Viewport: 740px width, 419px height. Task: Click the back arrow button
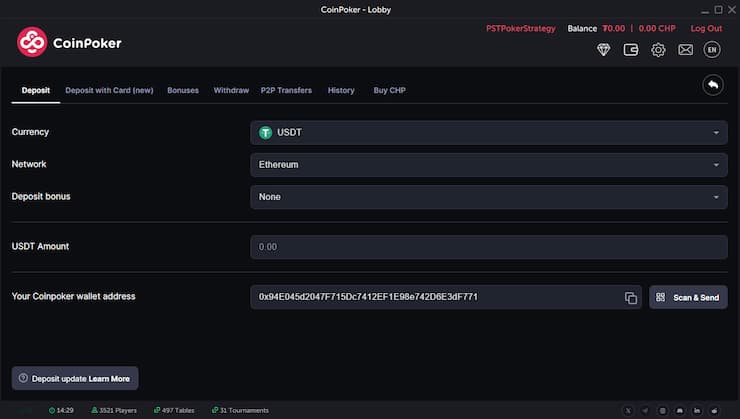pos(713,85)
